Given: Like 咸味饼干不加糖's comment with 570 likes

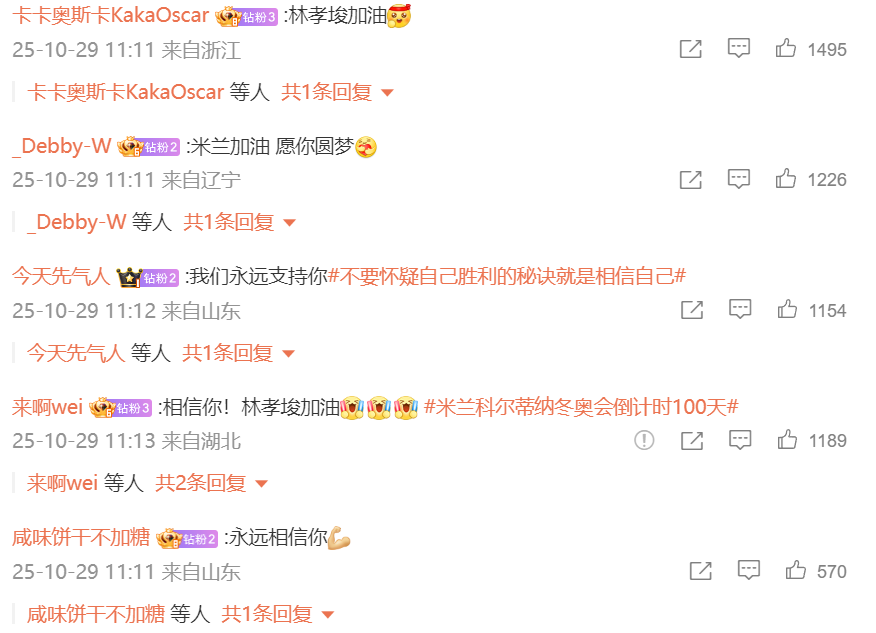Looking at the screenshot, I should (x=796, y=570).
